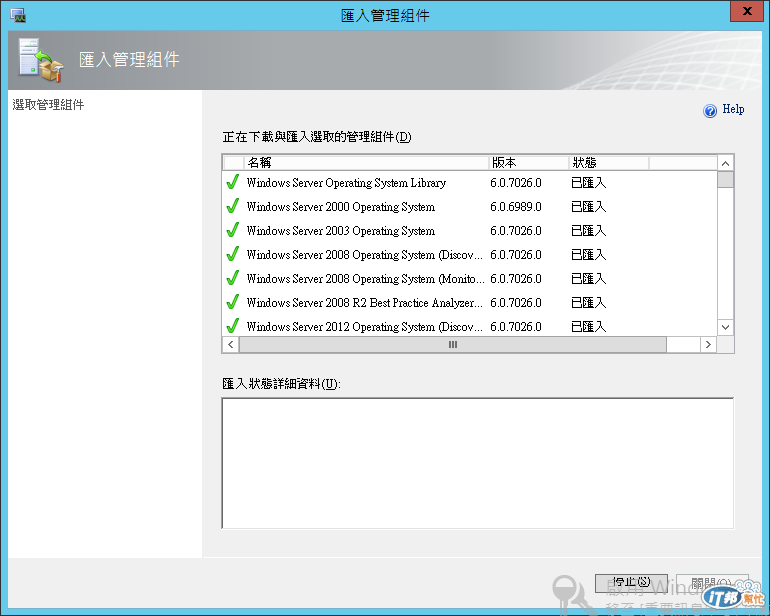Click version 6.0.7026.0 of Operating System Library

tap(516, 183)
